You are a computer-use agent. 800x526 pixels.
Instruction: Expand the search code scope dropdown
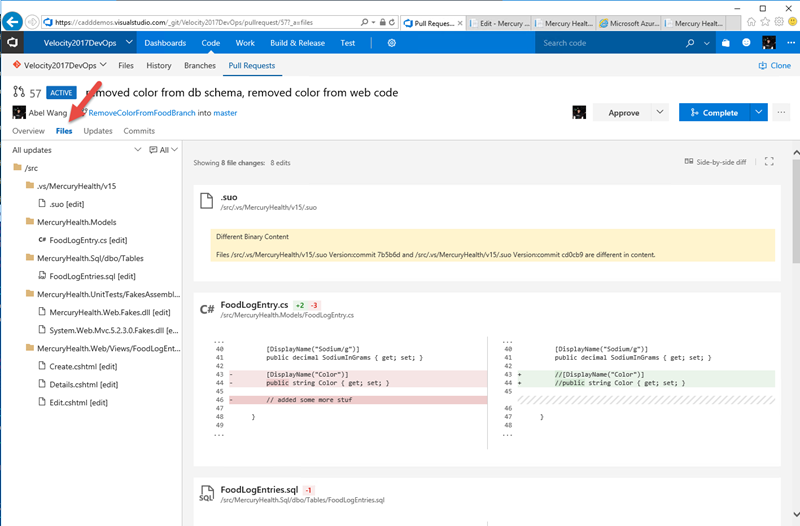click(x=707, y=43)
